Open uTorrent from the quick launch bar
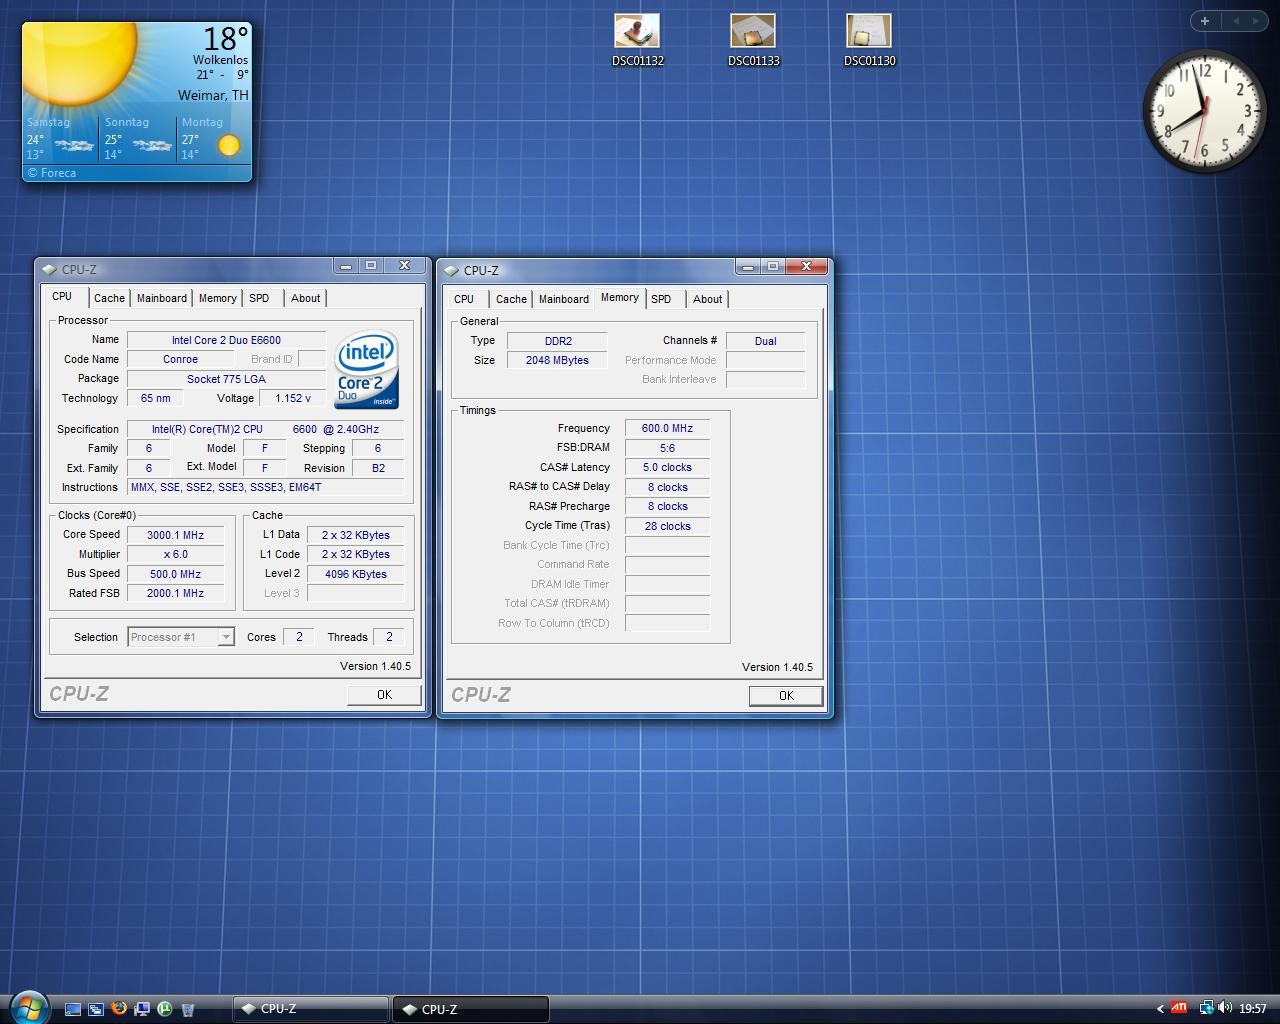 click(165, 1009)
